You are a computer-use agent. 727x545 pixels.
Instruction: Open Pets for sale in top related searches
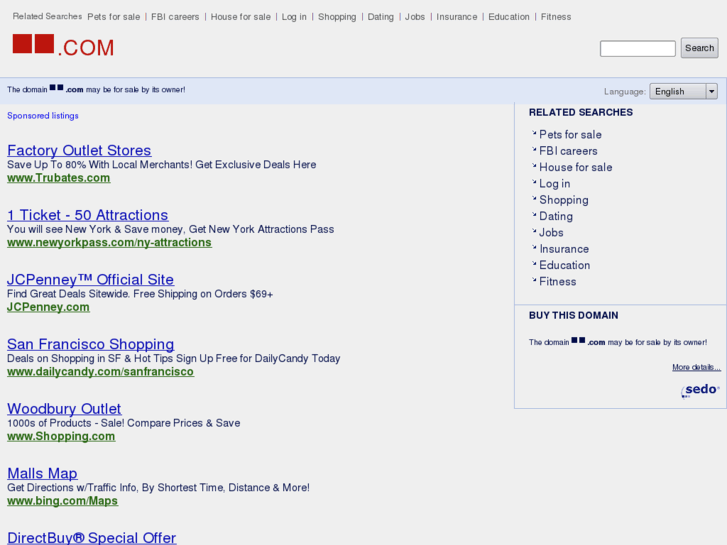114,17
